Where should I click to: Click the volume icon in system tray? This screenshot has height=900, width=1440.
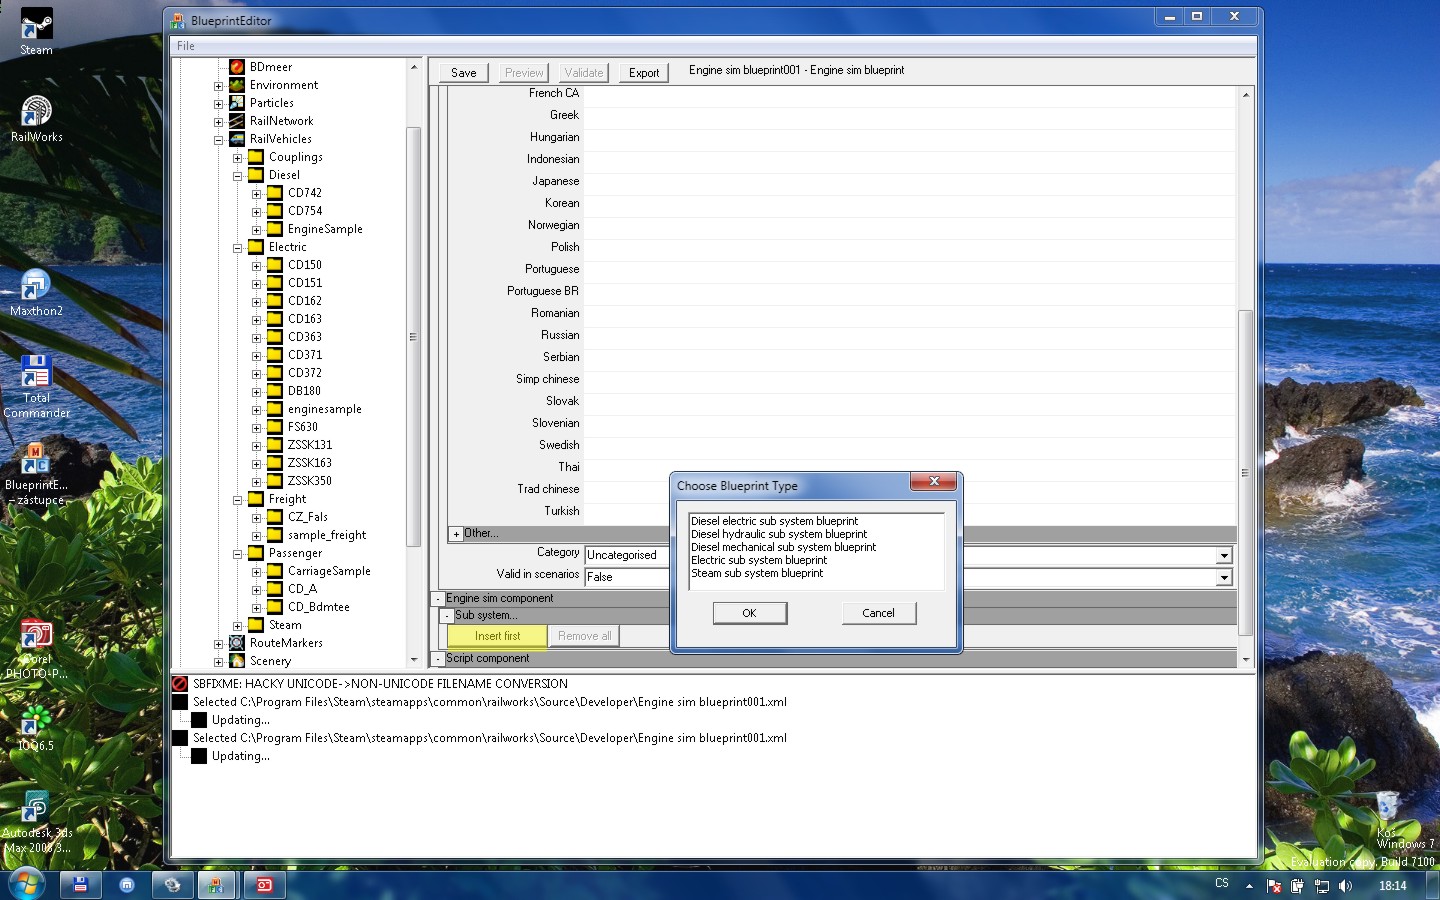[1346, 886]
